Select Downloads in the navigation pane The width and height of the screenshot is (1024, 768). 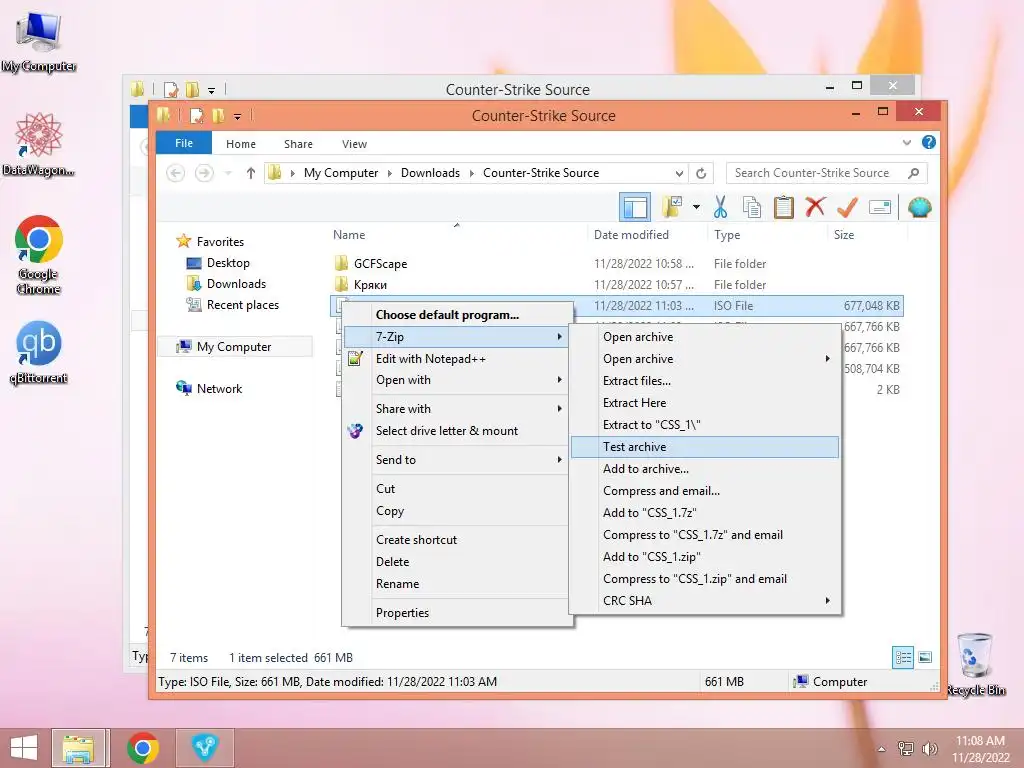point(236,283)
